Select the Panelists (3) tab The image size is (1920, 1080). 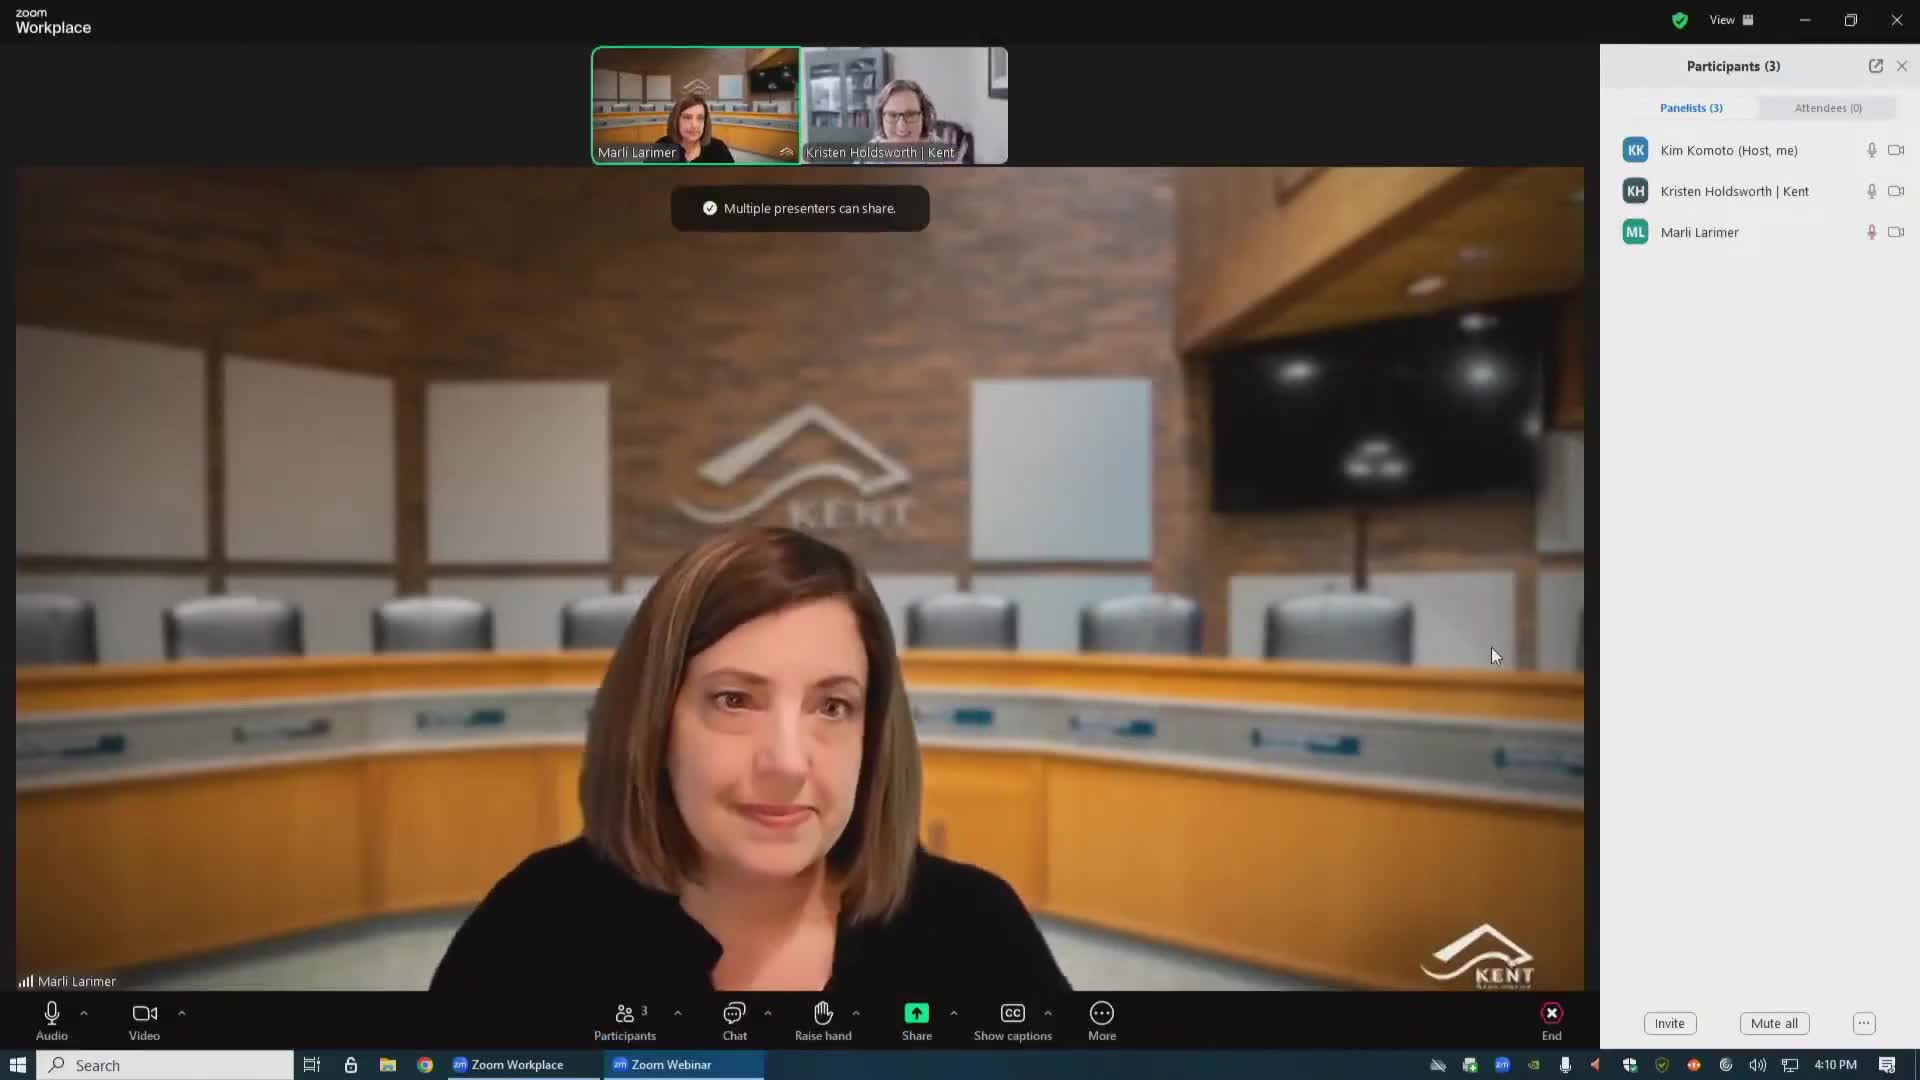(x=1690, y=108)
